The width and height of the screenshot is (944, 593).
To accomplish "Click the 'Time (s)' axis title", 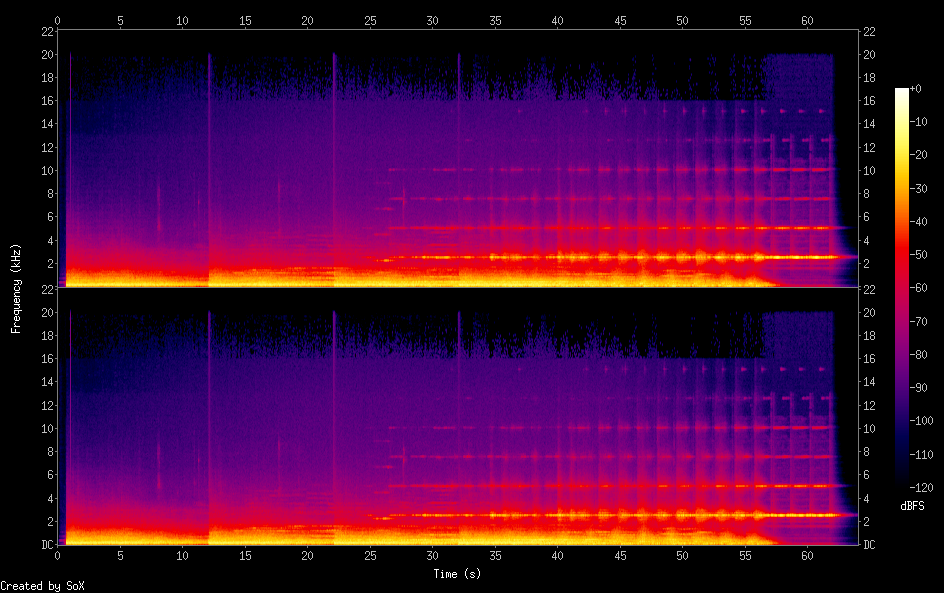I will (x=457, y=574).
